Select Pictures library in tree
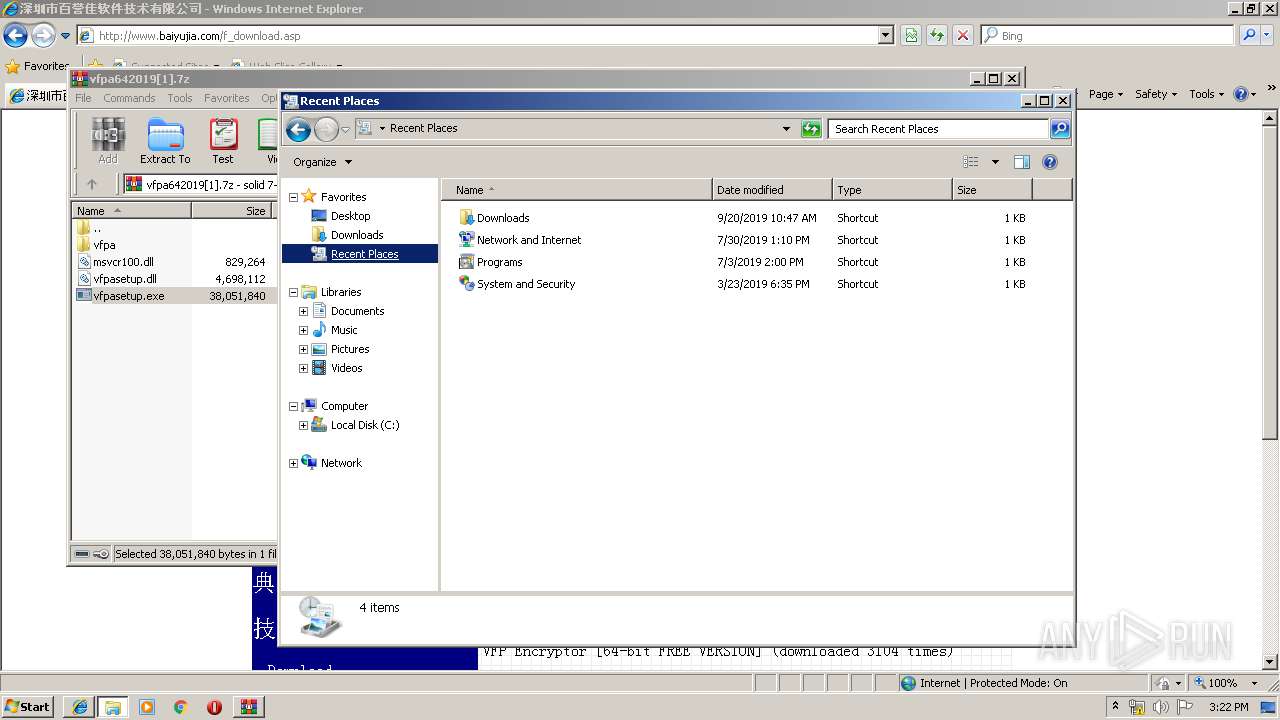Viewport: 1280px width, 720px height. (350, 349)
